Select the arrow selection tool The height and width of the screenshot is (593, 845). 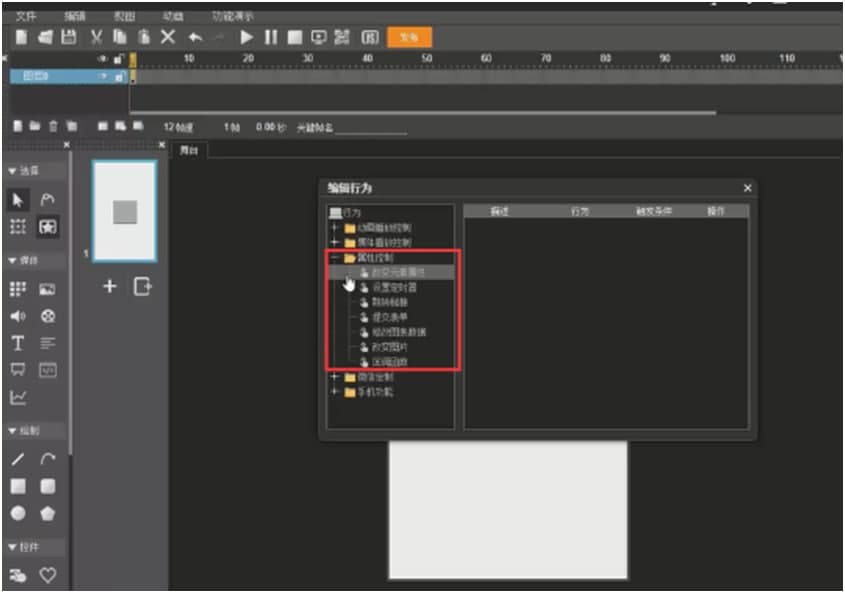click(x=18, y=200)
